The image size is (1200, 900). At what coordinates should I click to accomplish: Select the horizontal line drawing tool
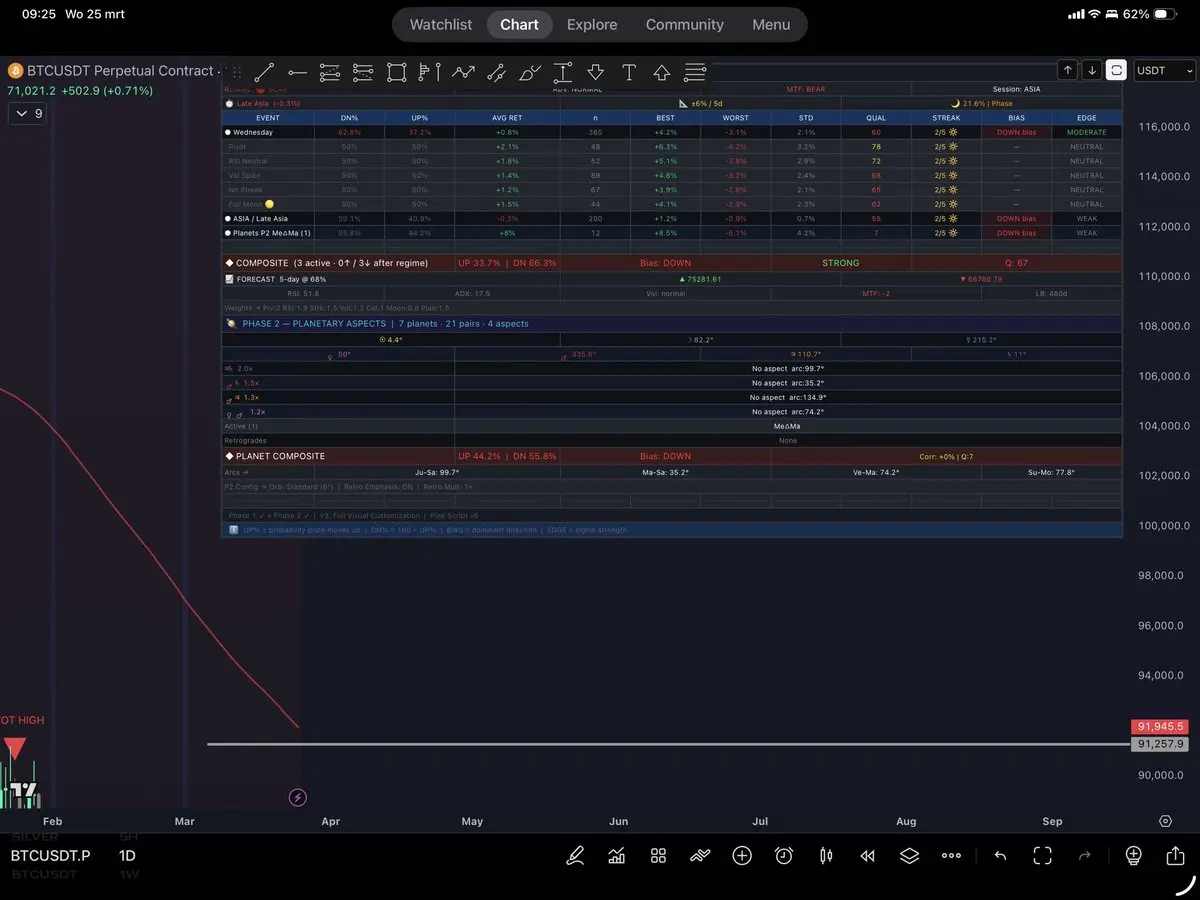point(297,72)
